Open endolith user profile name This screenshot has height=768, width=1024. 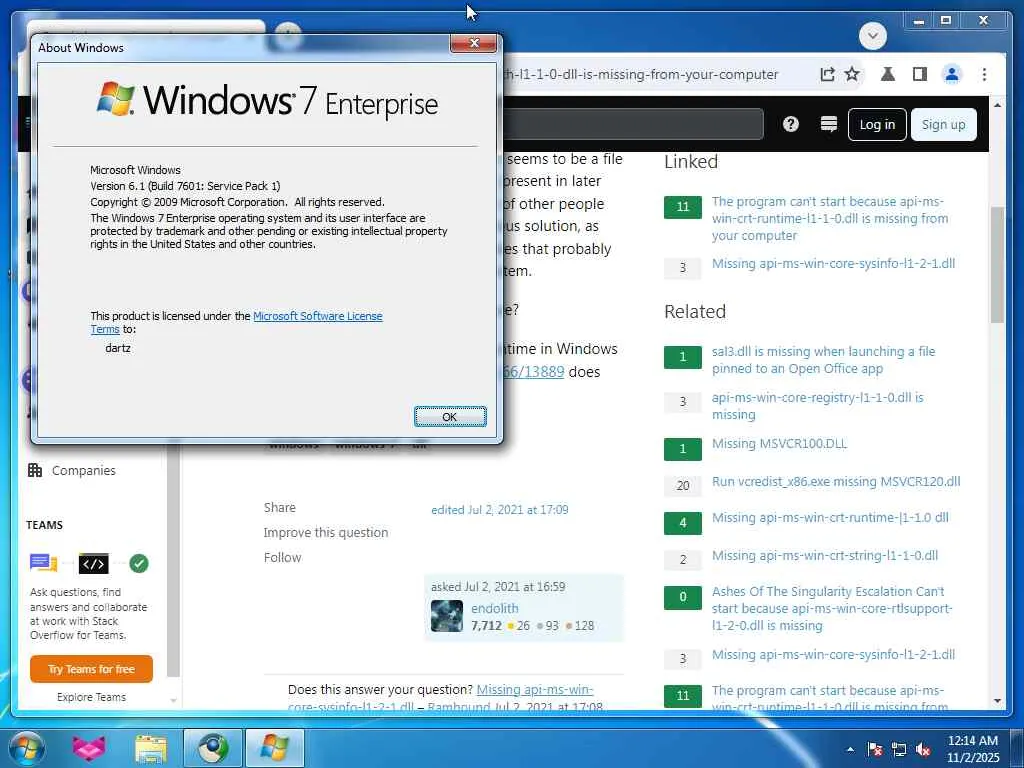[494, 608]
